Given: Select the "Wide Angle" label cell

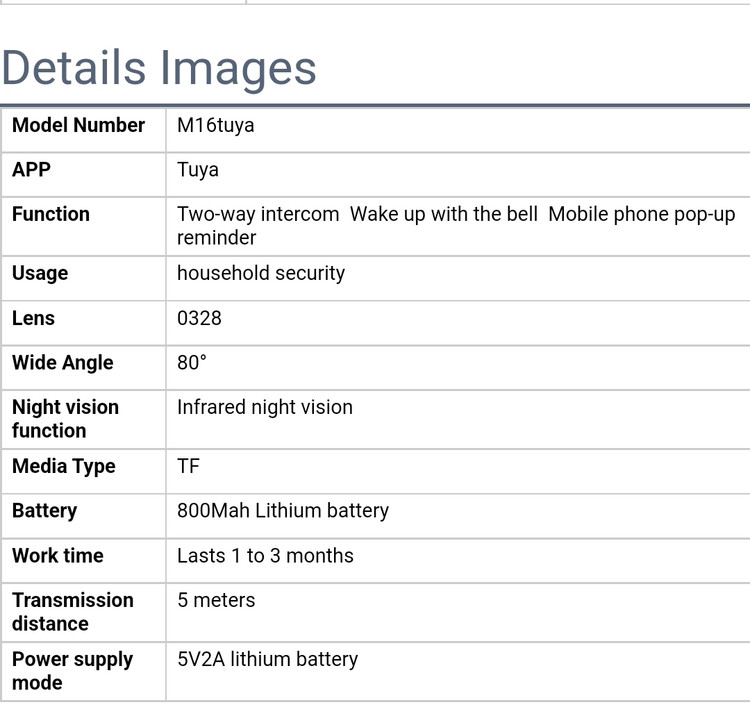Looking at the screenshot, I should tap(63, 363).
